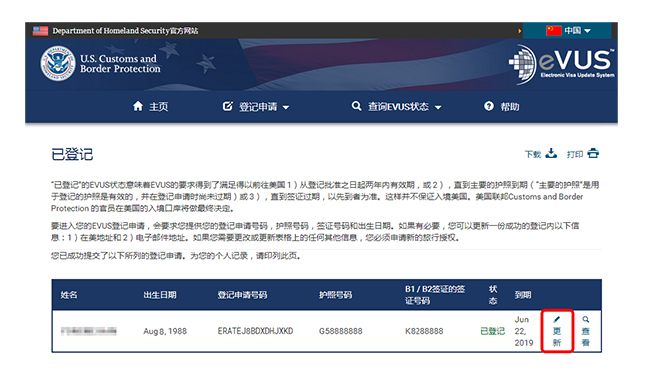Click the blurred name cell
This screenshot has width=650, height=379.
coord(89,331)
